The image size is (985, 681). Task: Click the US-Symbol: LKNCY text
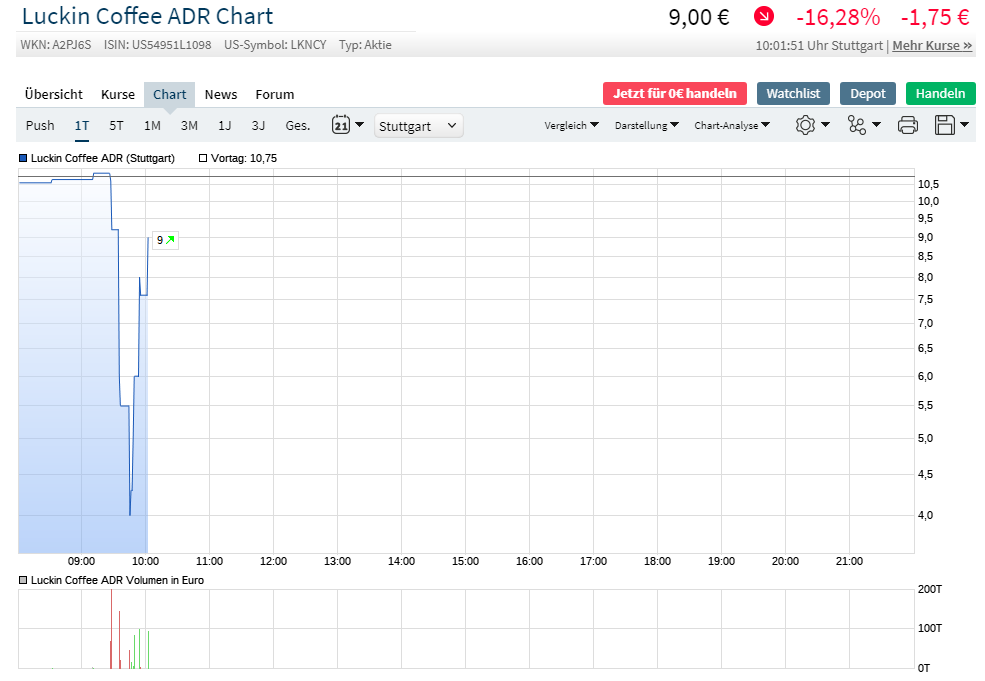click(x=275, y=45)
